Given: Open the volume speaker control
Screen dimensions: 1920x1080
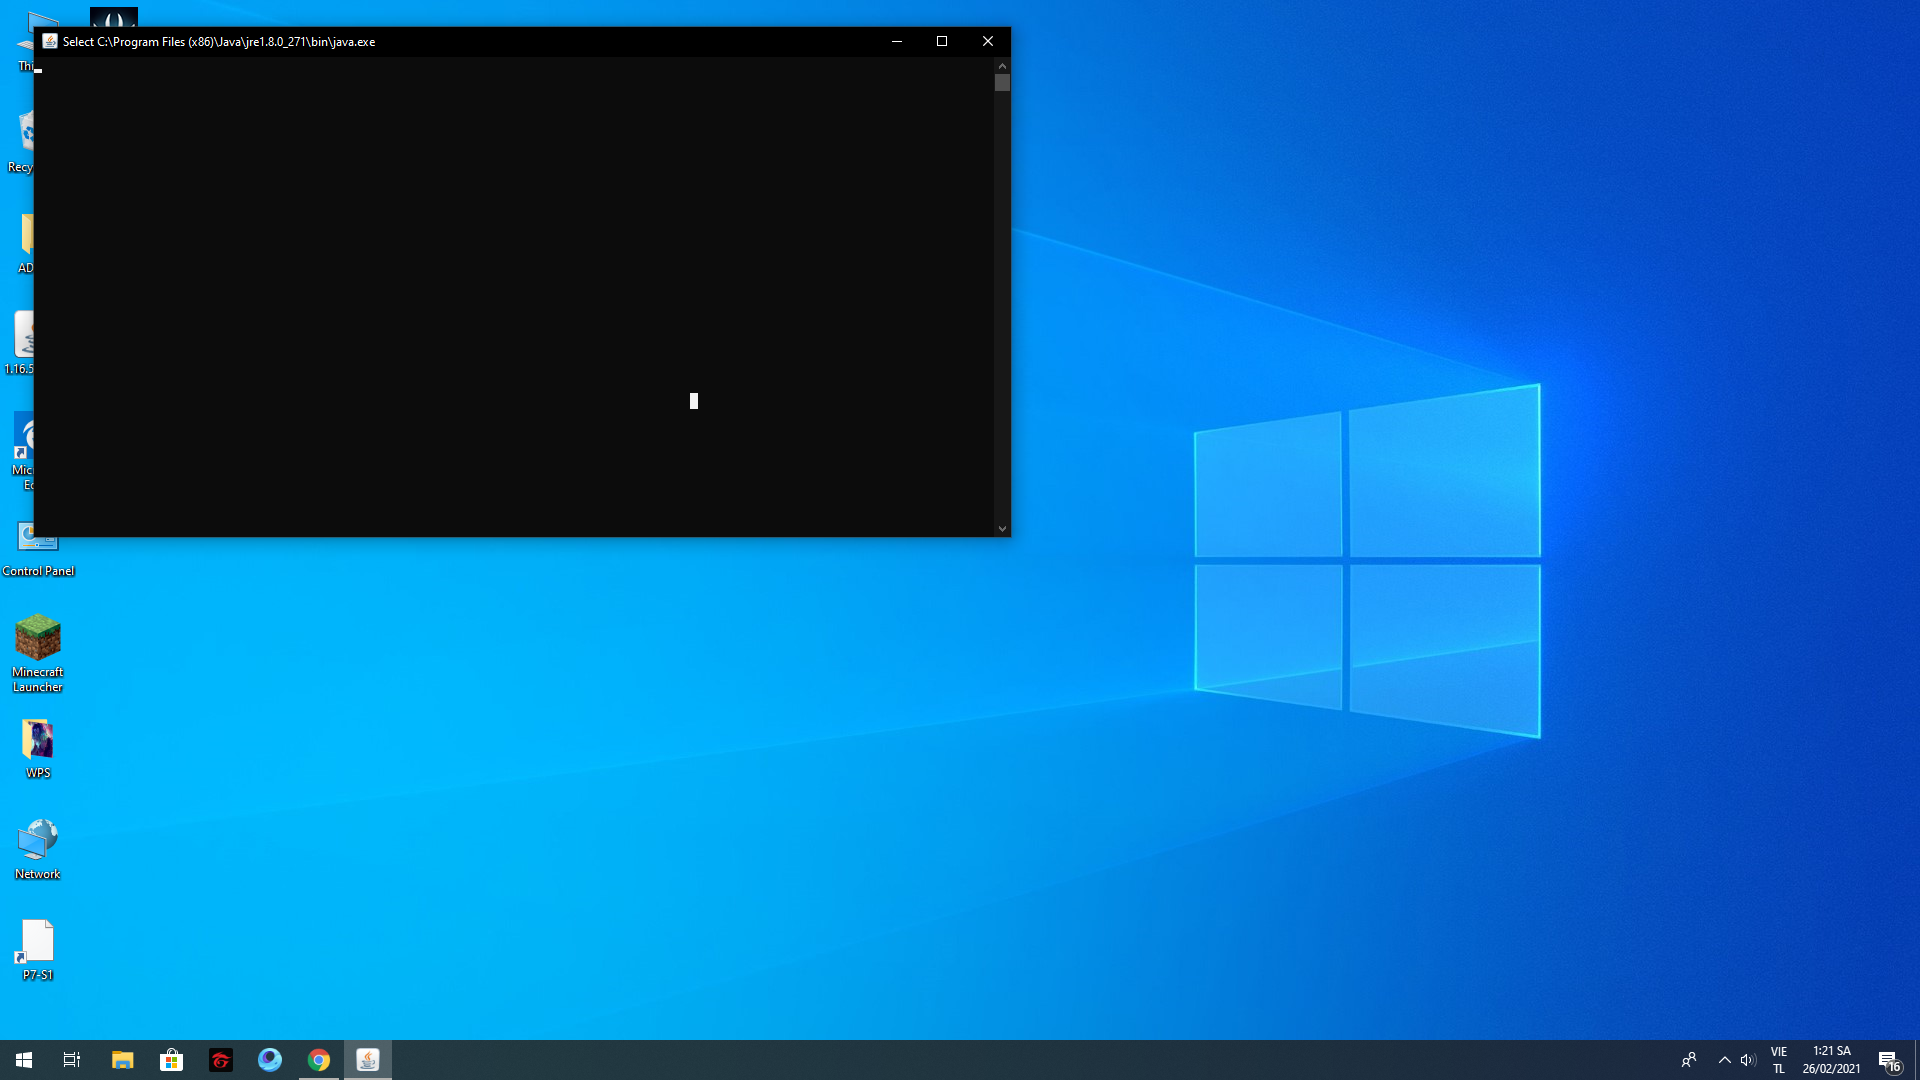Looking at the screenshot, I should [x=1748, y=1060].
